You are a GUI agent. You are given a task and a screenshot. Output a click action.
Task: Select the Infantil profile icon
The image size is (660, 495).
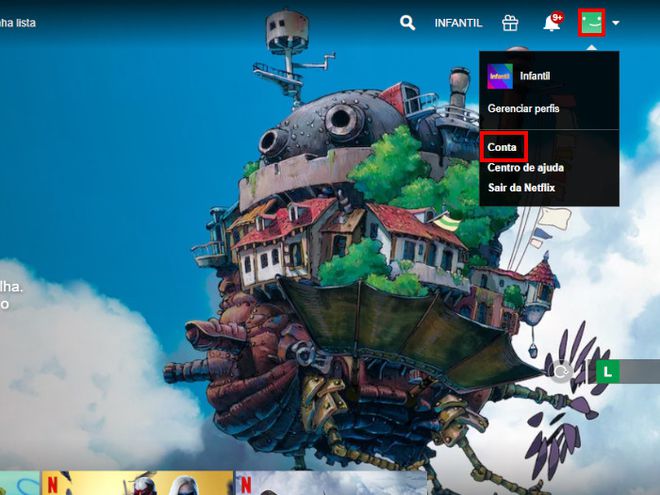point(500,76)
